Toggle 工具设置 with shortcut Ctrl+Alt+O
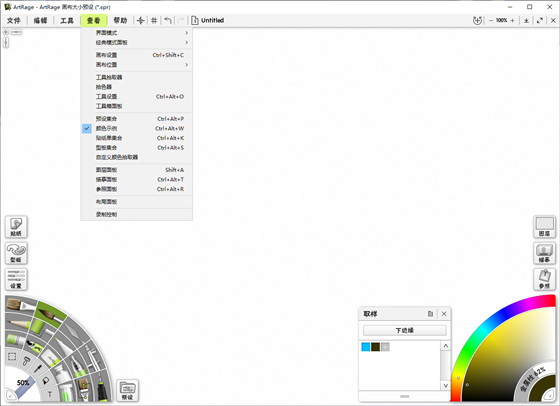 click(x=137, y=96)
